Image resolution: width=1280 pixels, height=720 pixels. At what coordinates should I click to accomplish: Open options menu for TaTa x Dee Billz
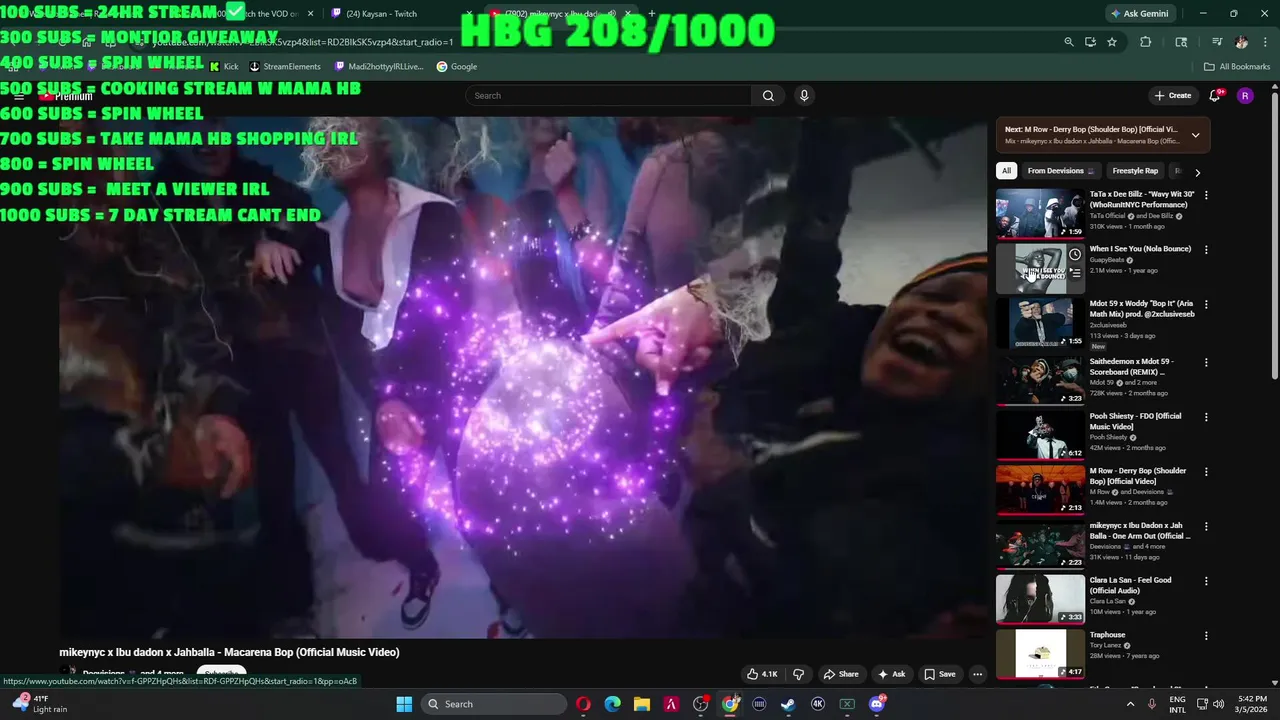pos(1206,195)
